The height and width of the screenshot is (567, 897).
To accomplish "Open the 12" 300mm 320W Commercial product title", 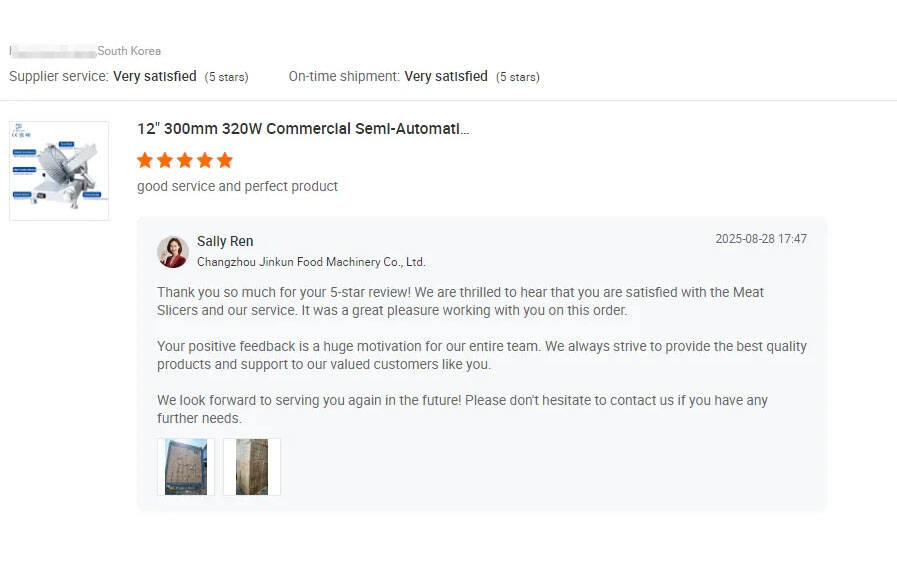I will [x=303, y=129].
